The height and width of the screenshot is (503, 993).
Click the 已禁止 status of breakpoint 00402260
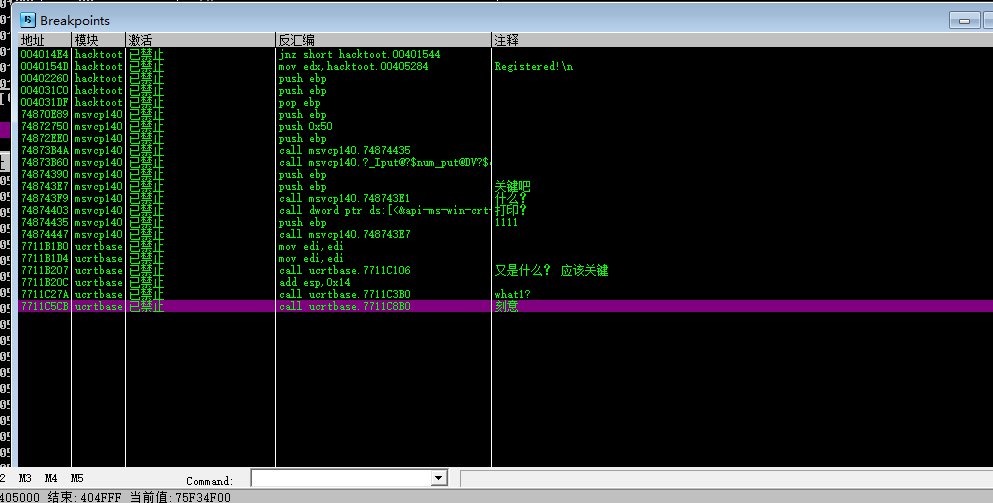(147, 78)
